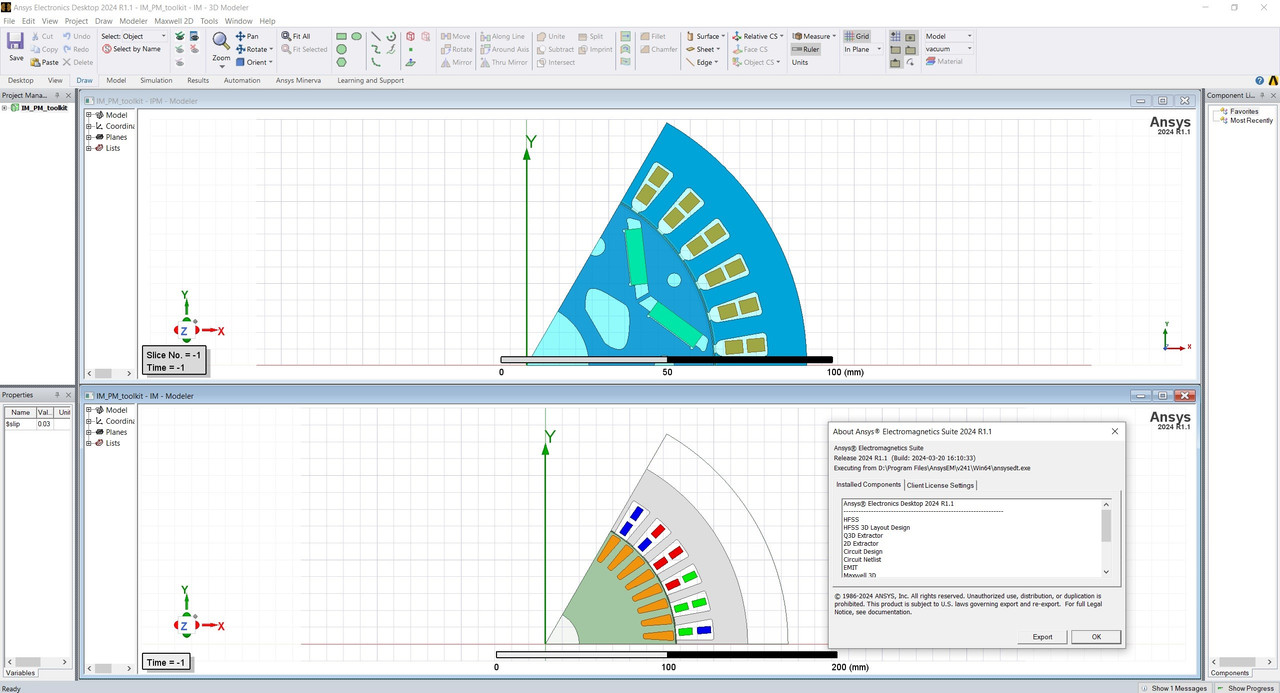
Task: Select the Components tab at bottom right
Action: [x=1230, y=673]
